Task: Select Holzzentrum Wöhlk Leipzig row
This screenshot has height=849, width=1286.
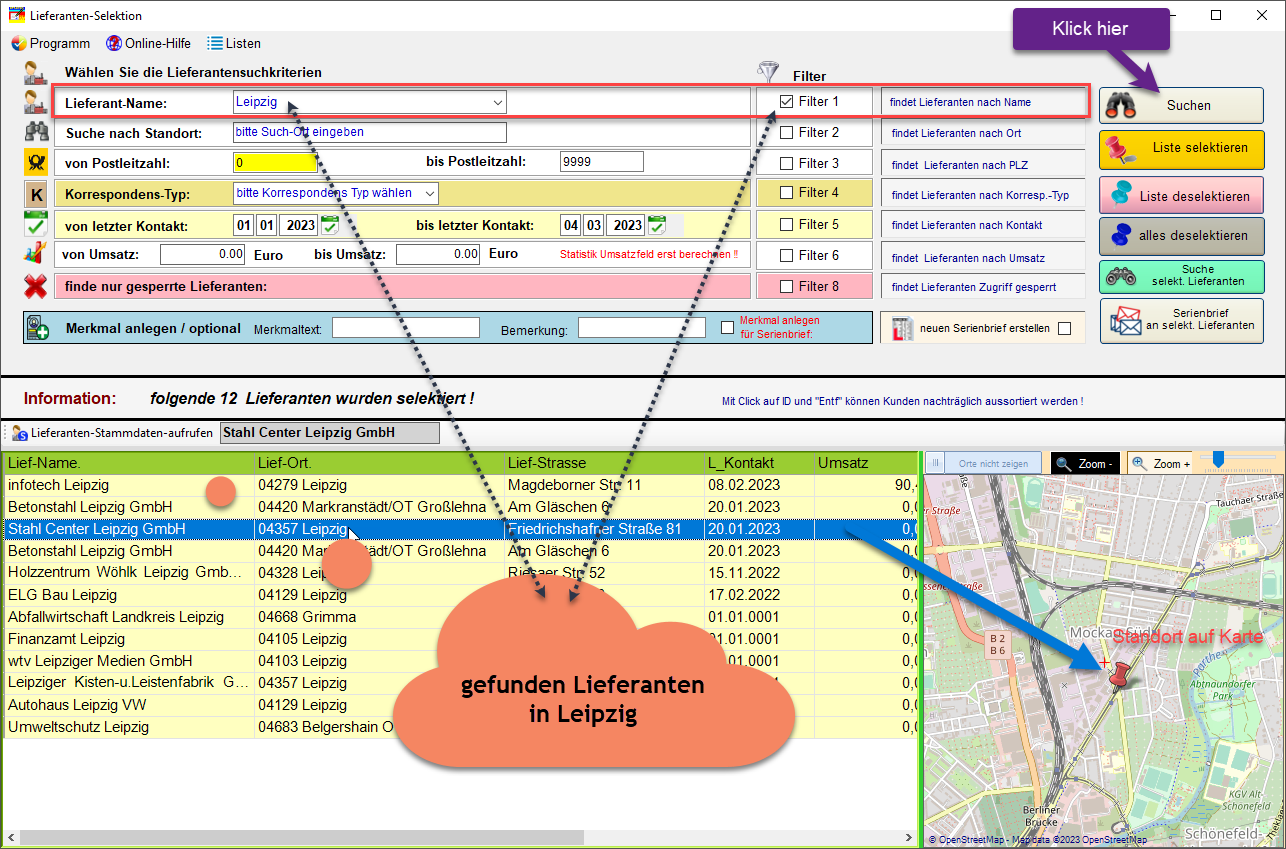Action: [x=460, y=573]
